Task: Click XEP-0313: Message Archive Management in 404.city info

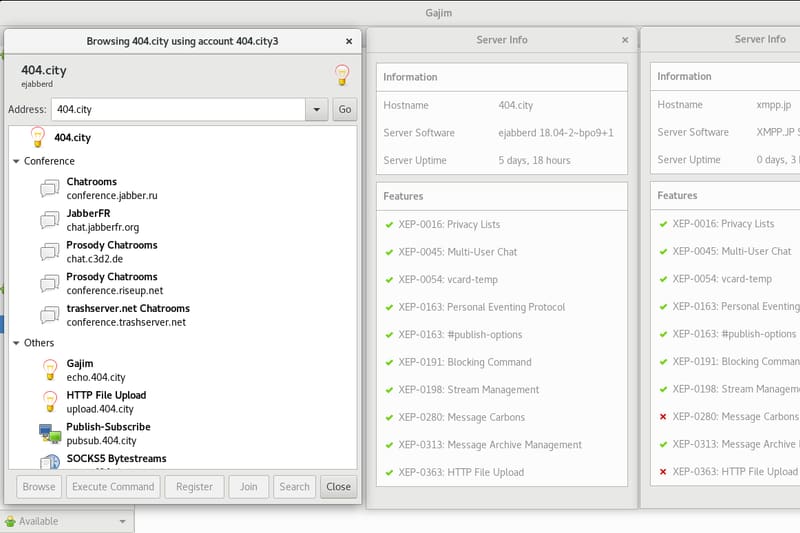Action: (x=490, y=445)
